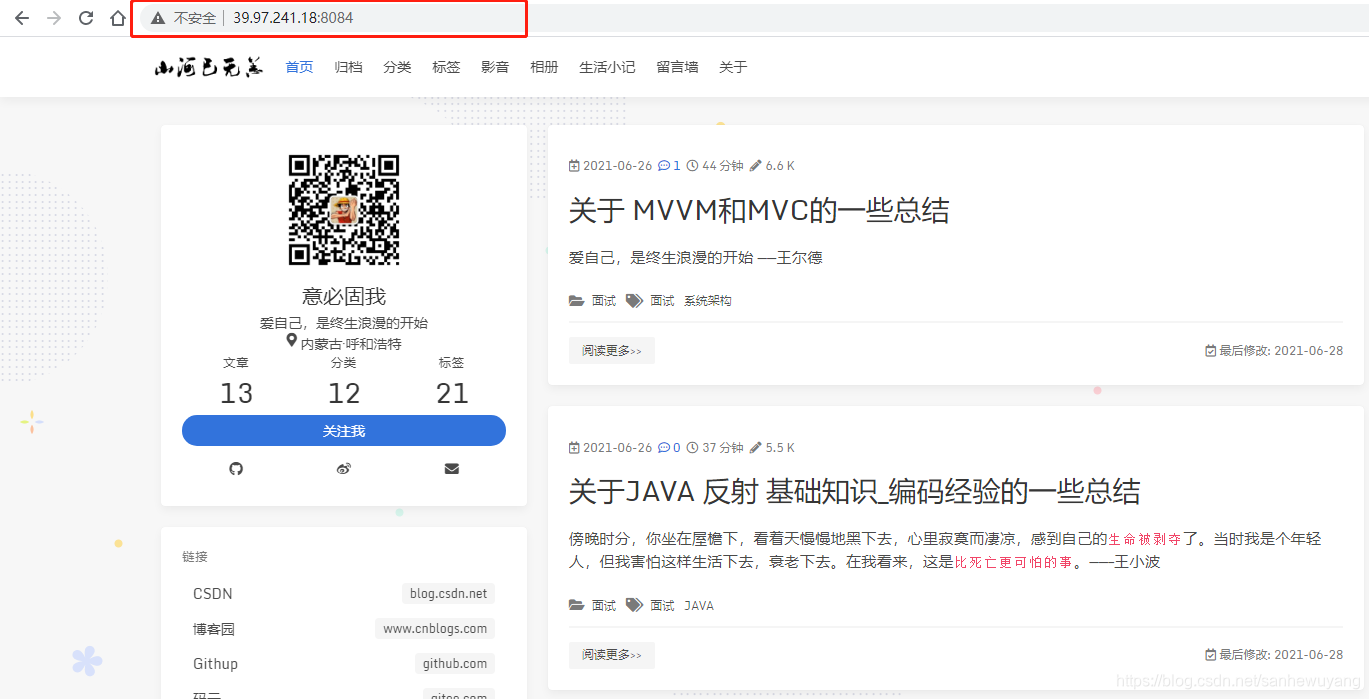Click the blue 关注我 button
The width and height of the screenshot is (1369, 699).
click(344, 431)
